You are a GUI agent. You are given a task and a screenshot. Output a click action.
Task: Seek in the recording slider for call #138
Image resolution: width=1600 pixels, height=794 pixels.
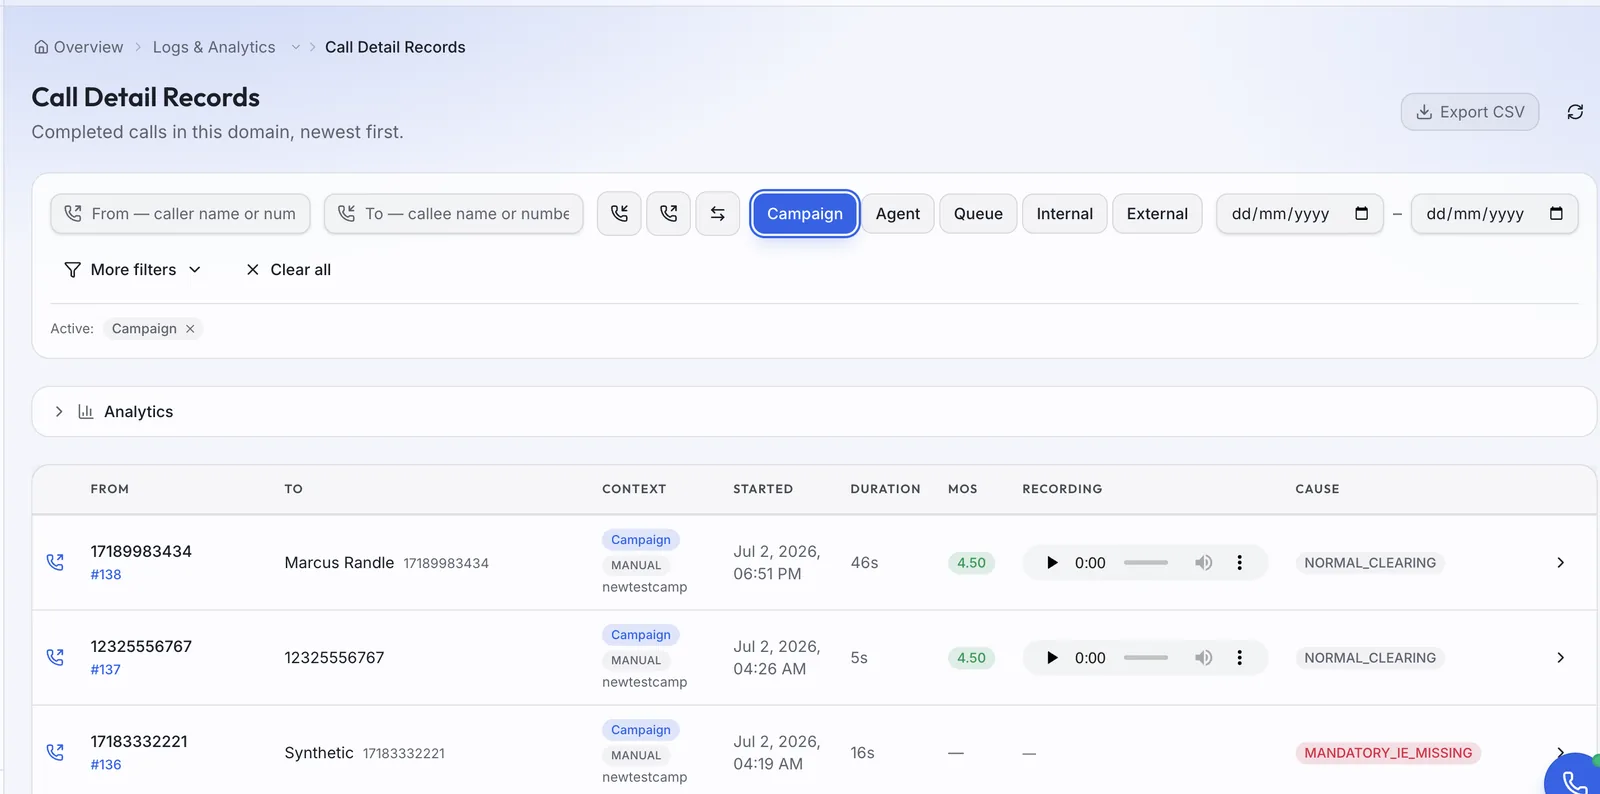tap(1146, 563)
